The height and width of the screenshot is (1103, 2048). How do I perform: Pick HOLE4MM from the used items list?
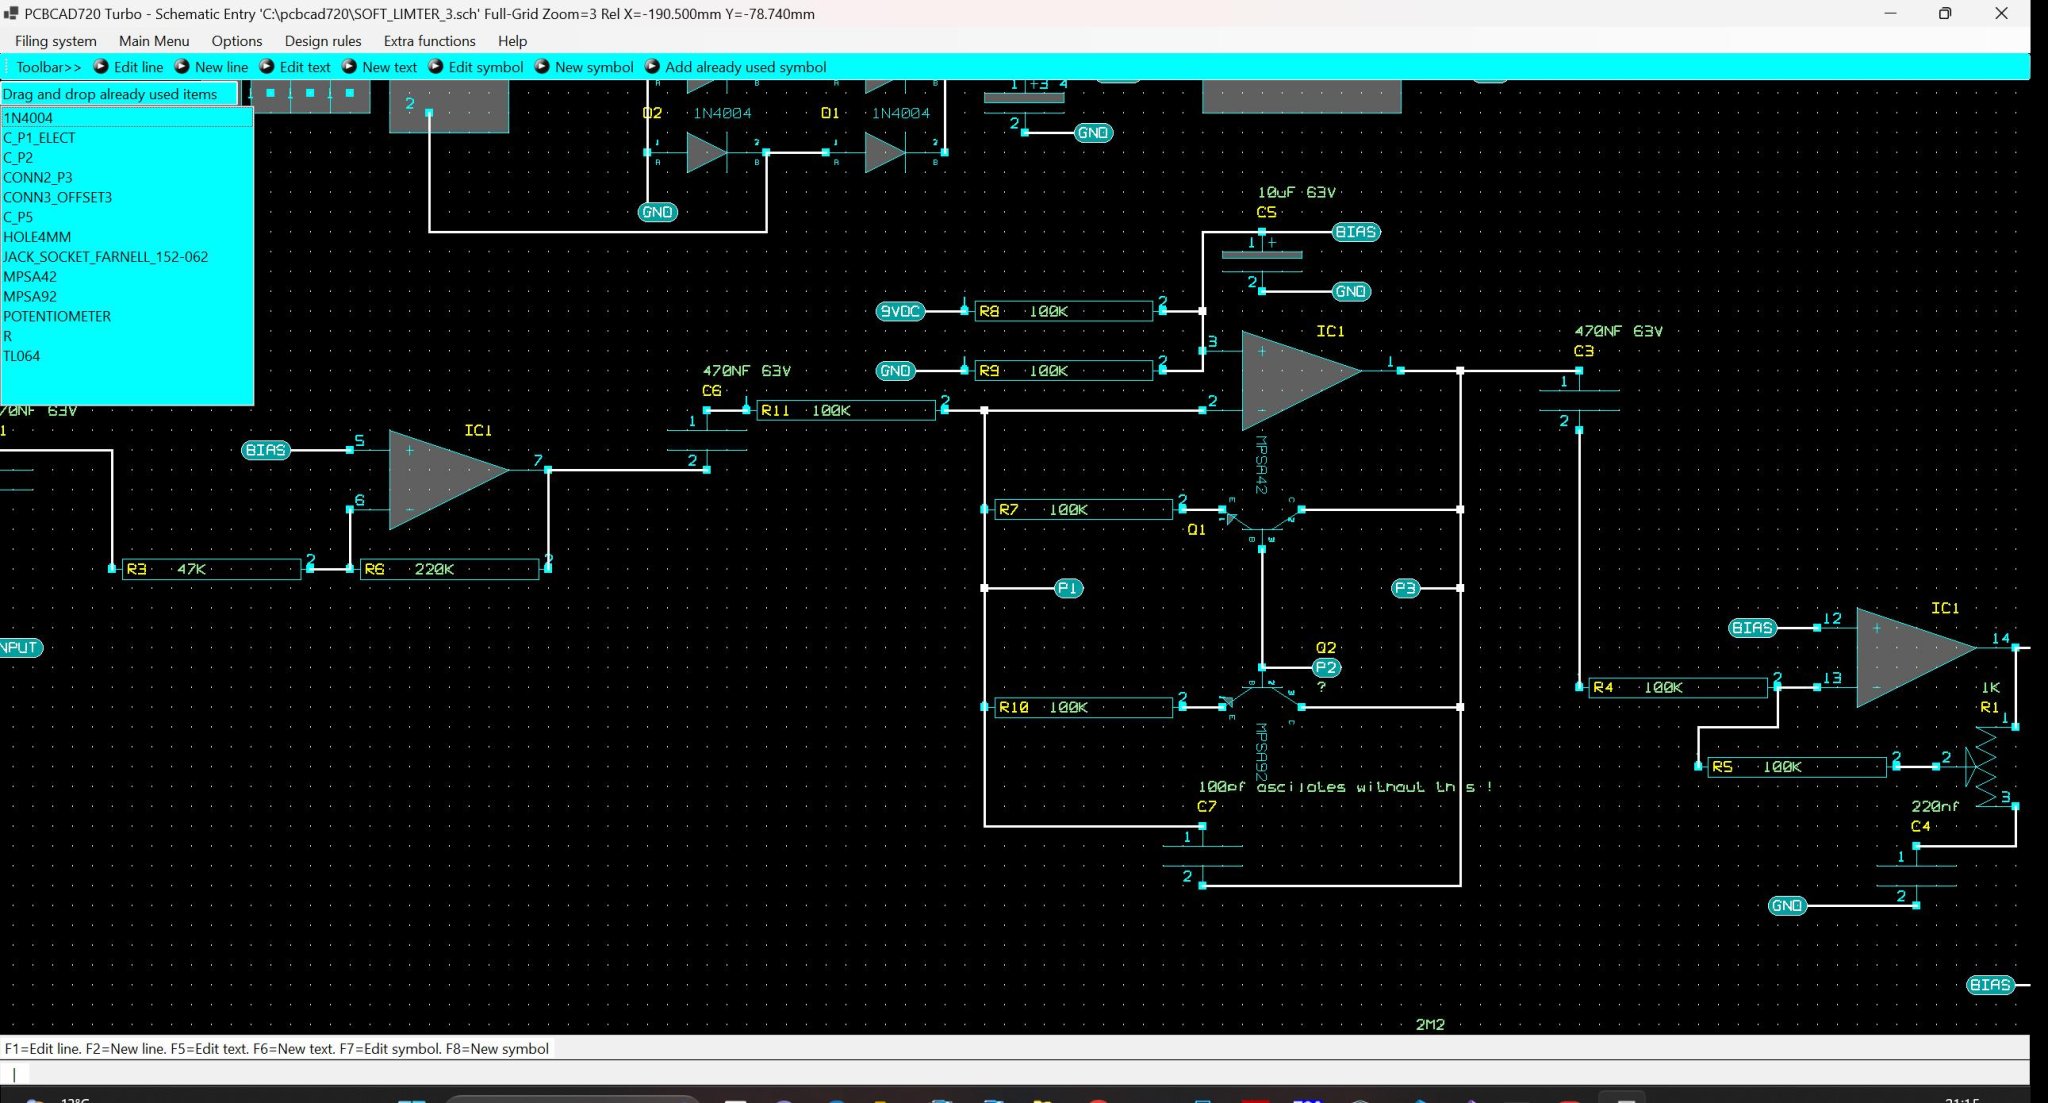pos(127,237)
